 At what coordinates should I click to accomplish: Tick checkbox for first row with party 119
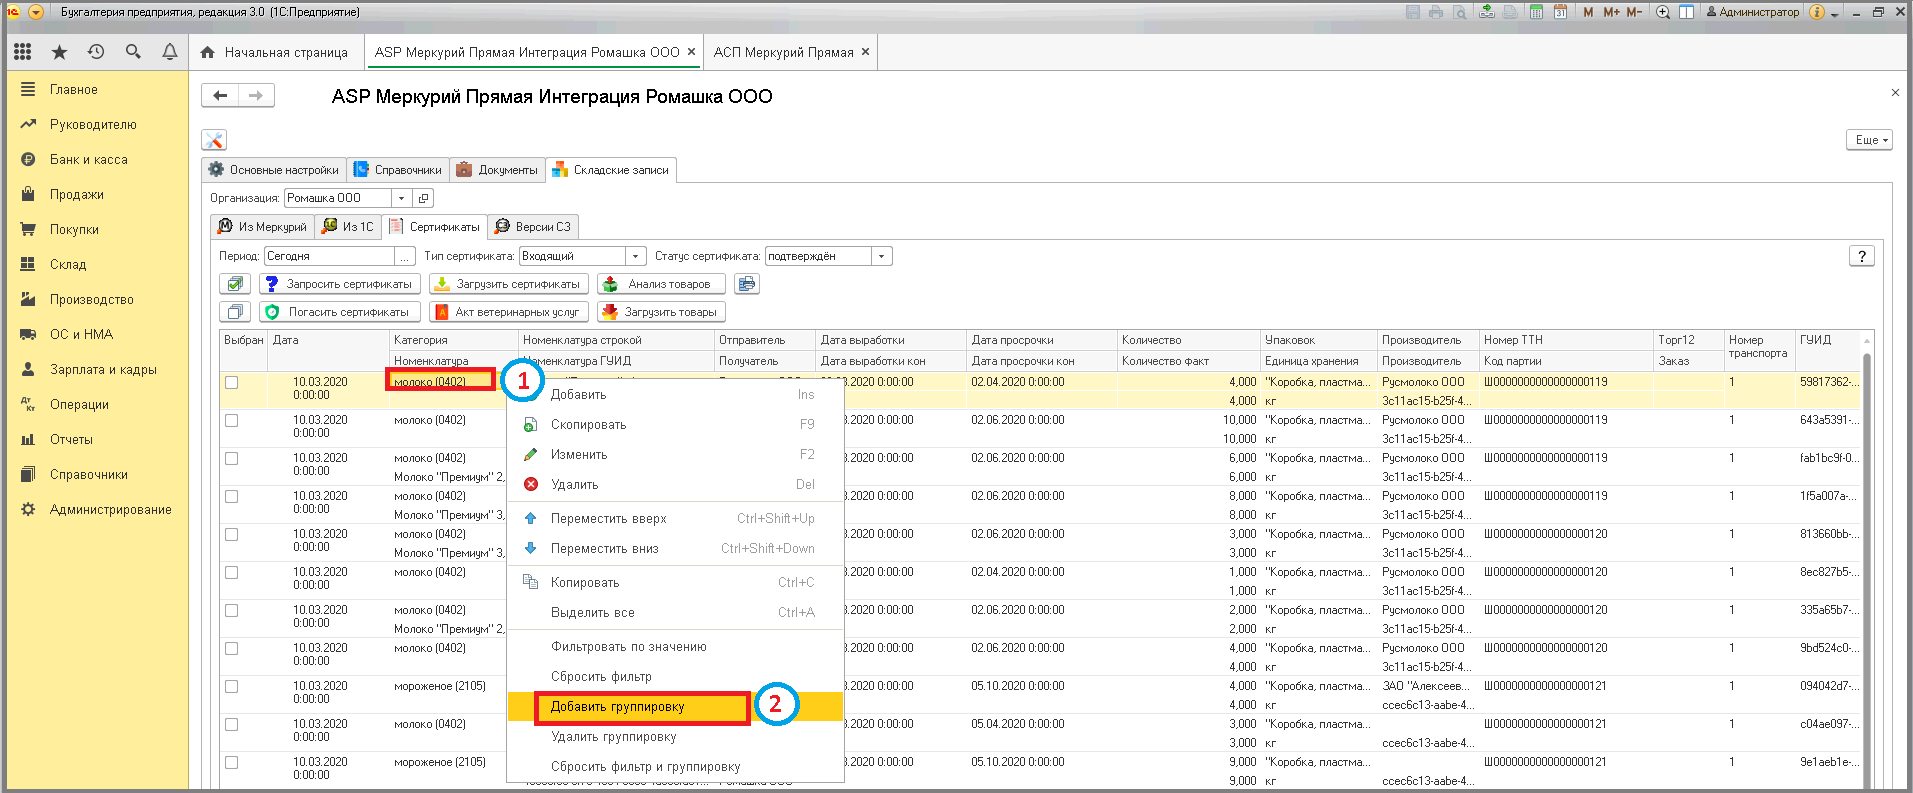232,382
